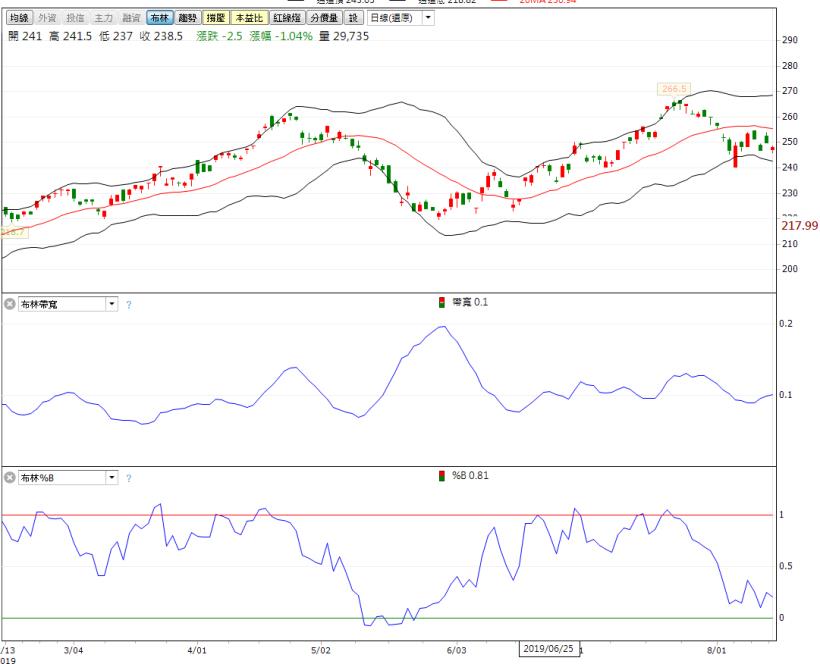Toggle the 均線 moving average button

pyautogui.click(x=19, y=18)
